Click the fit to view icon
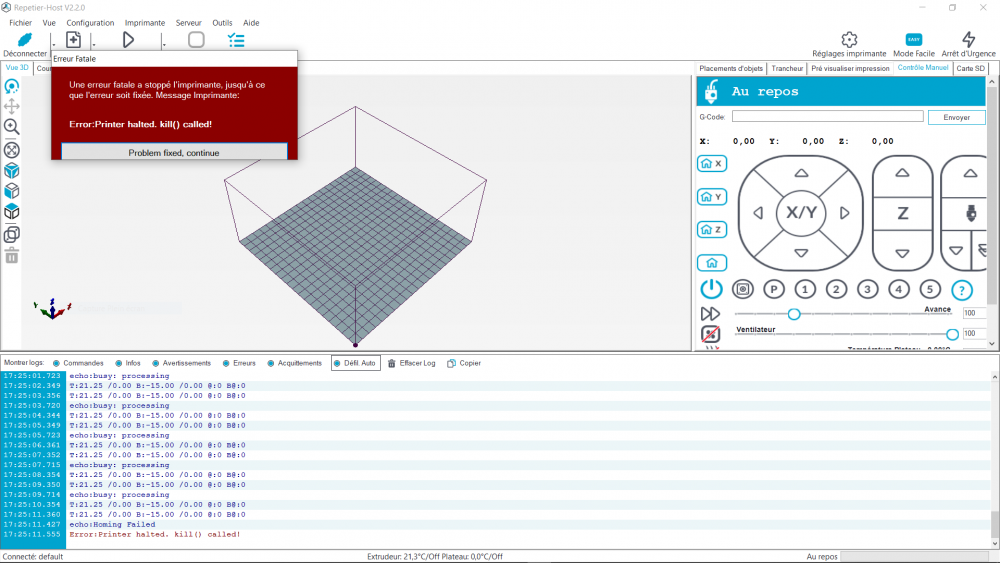 point(11,150)
